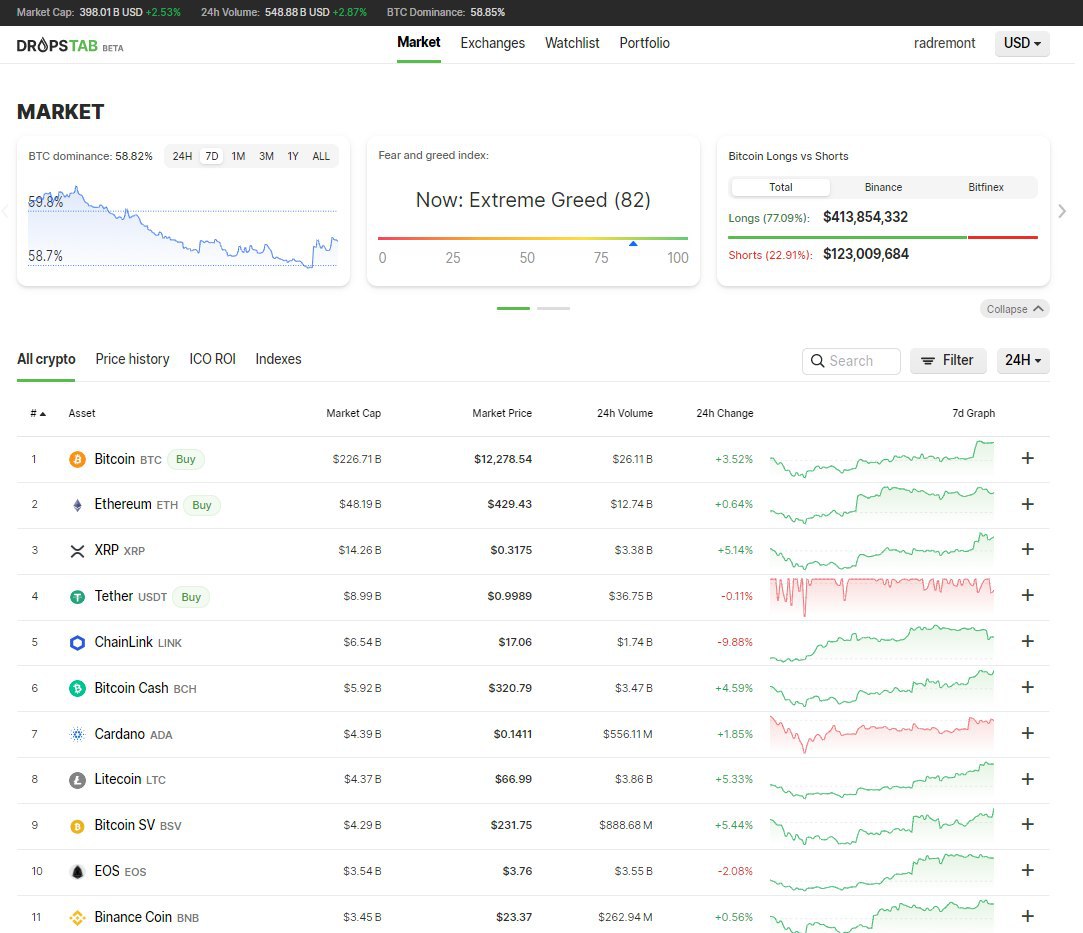Add Tether using its plus icon
The width and height of the screenshot is (1083, 933).
(1028, 595)
